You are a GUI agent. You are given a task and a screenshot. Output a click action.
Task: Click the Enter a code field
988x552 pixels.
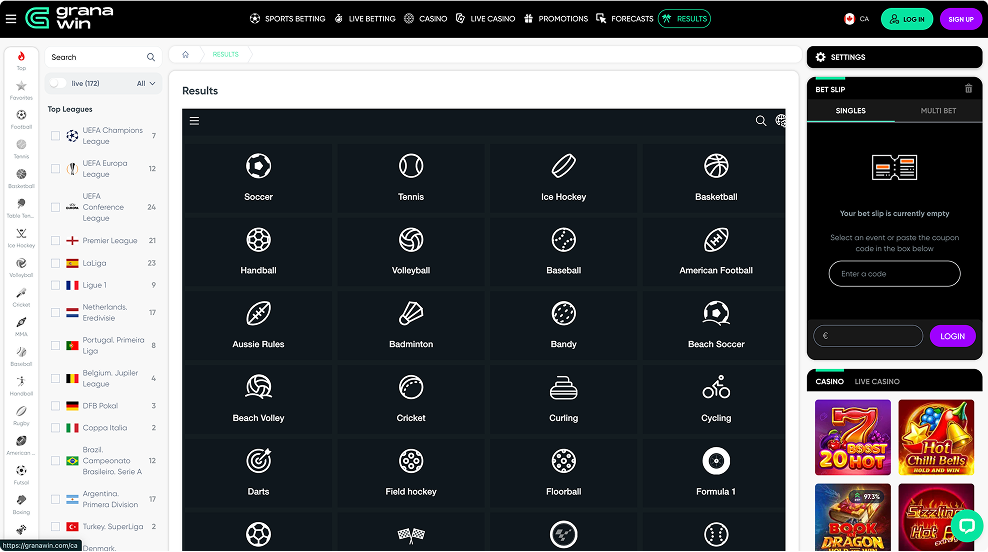[x=894, y=273]
